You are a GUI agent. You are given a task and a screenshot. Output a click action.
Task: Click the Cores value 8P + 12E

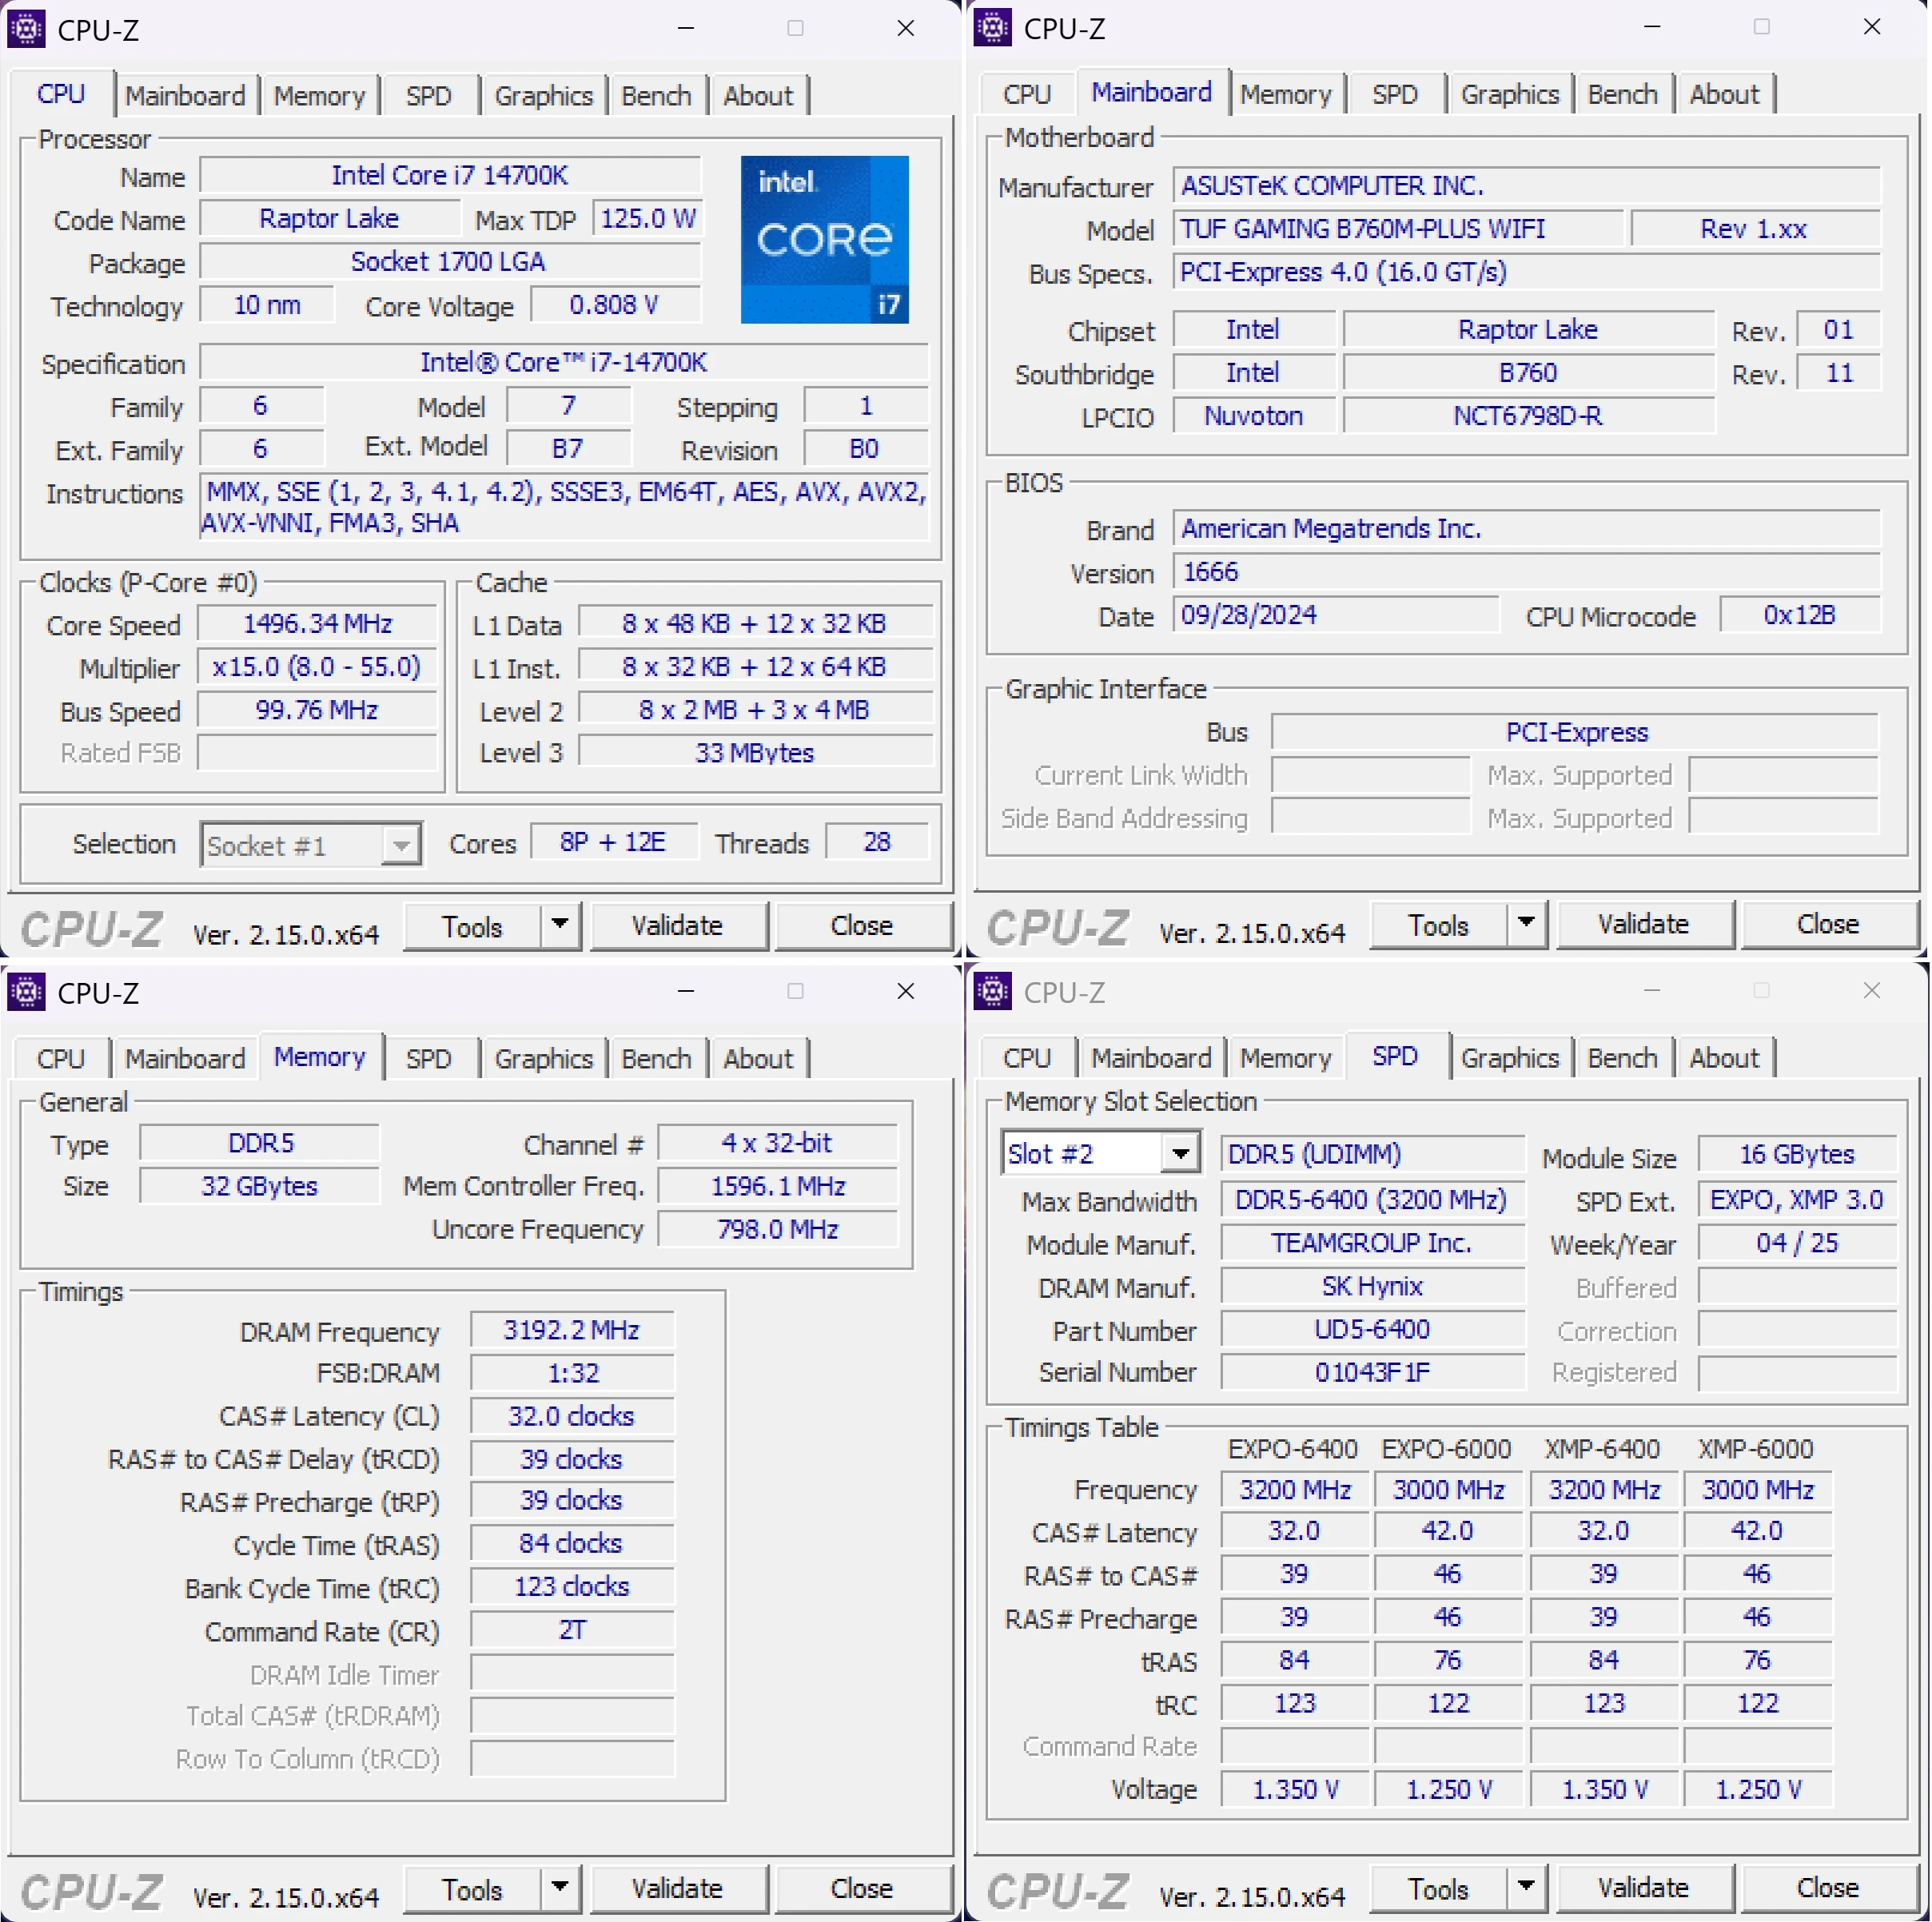[613, 842]
